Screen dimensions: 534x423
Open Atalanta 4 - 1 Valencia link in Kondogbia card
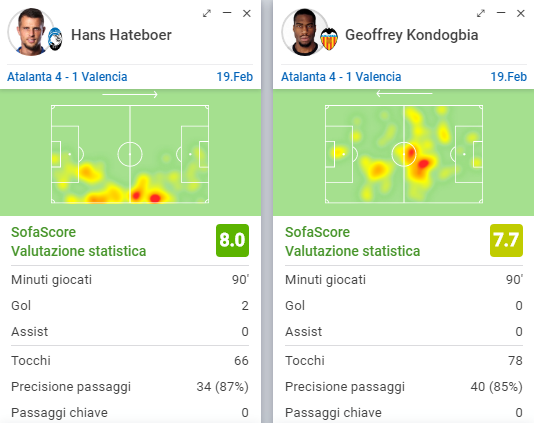point(341,77)
